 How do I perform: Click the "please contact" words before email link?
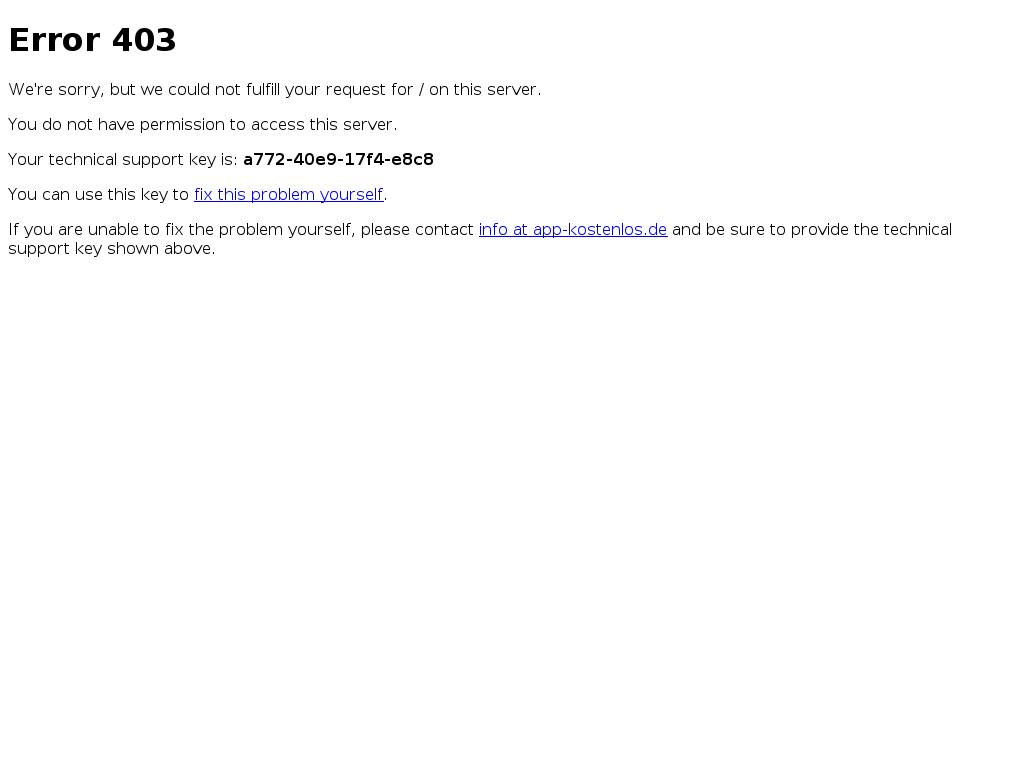pos(417,230)
